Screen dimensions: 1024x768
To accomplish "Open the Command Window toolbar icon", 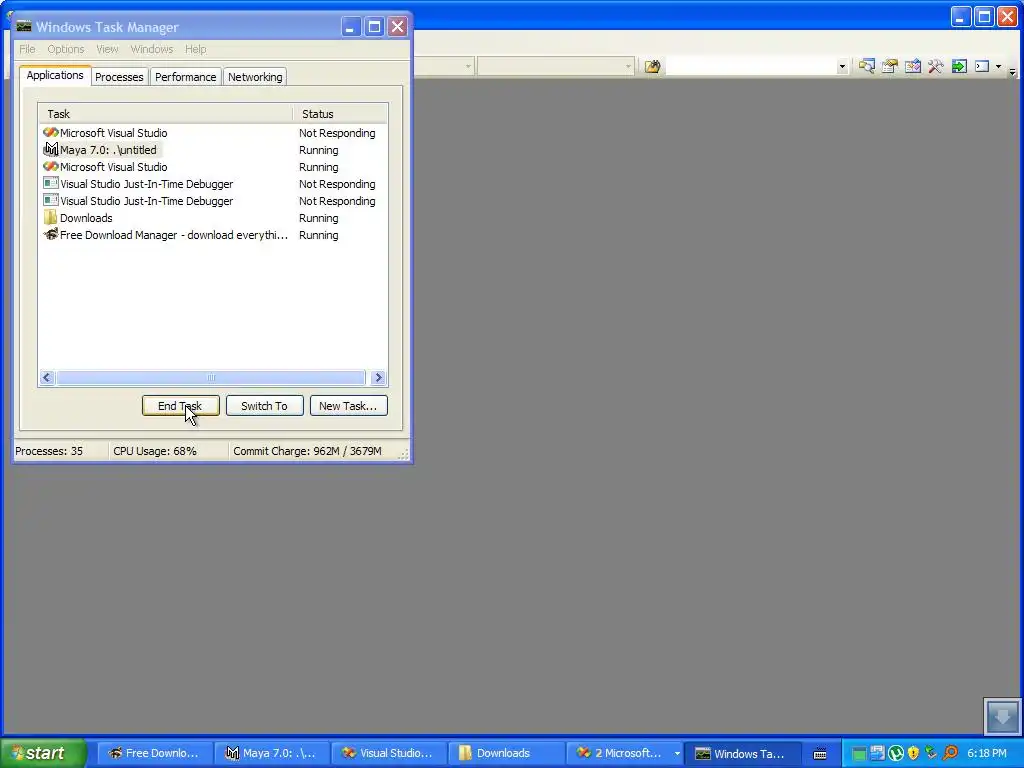I will click(x=982, y=66).
